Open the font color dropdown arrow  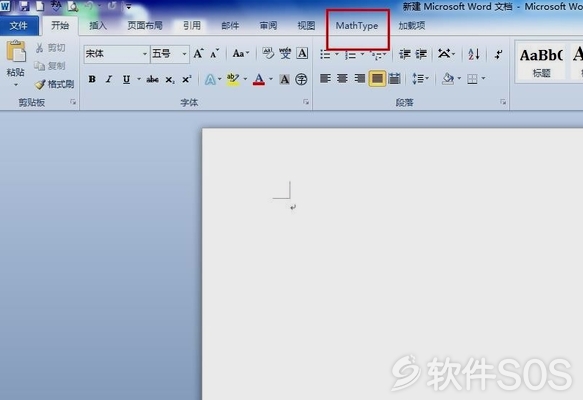tap(271, 79)
